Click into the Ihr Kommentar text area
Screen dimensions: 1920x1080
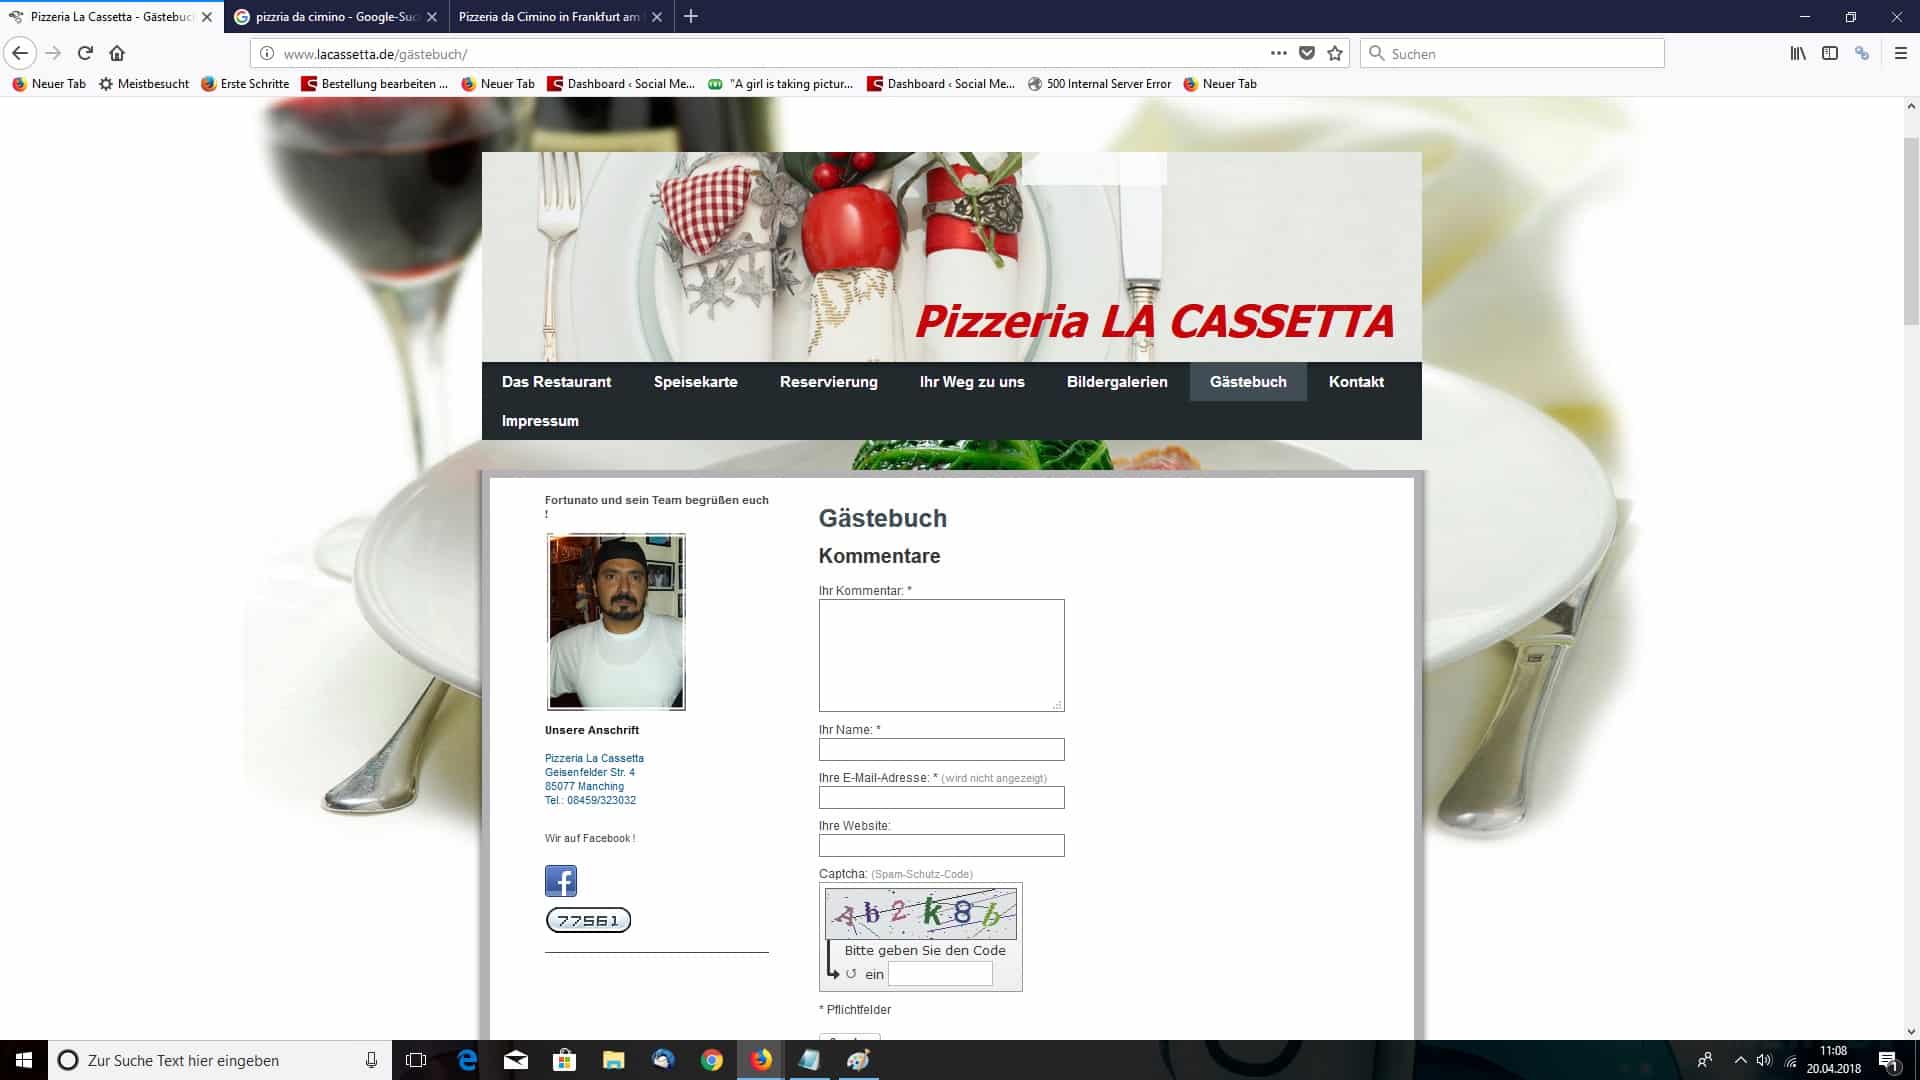(941, 655)
